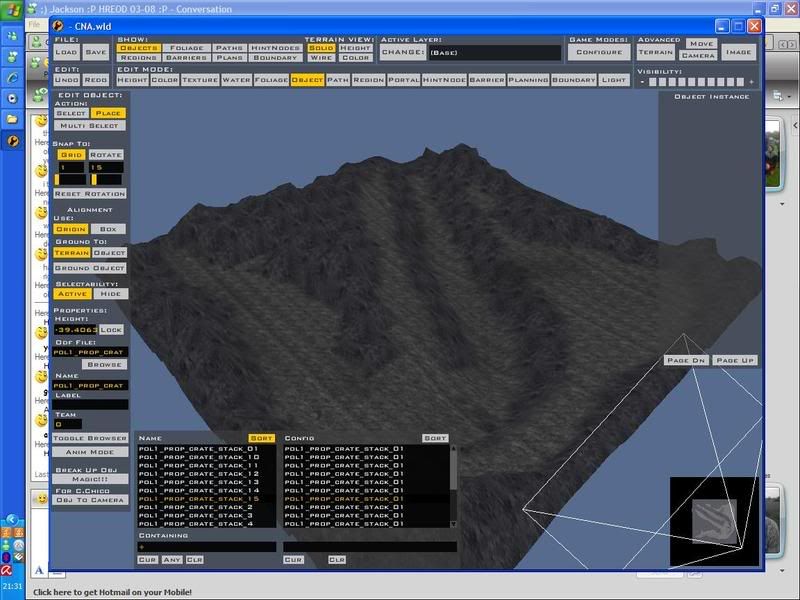The width and height of the screenshot is (800, 600).
Task: Set terrain view to Solid
Action: click(x=321, y=48)
